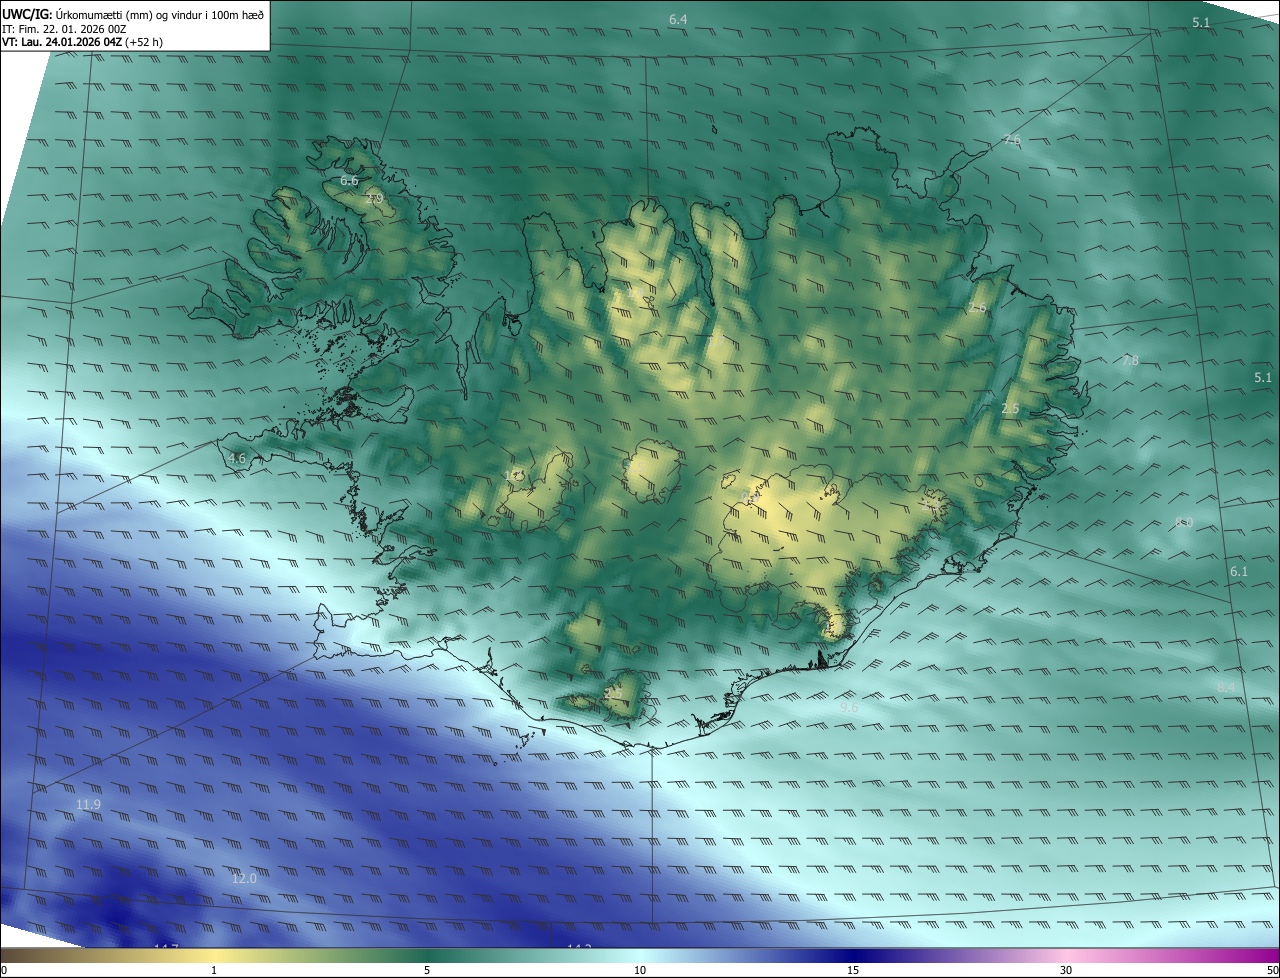Click the 6.6 value over the Westfjords
The height and width of the screenshot is (978, 1280).
[x=349, y=181]
